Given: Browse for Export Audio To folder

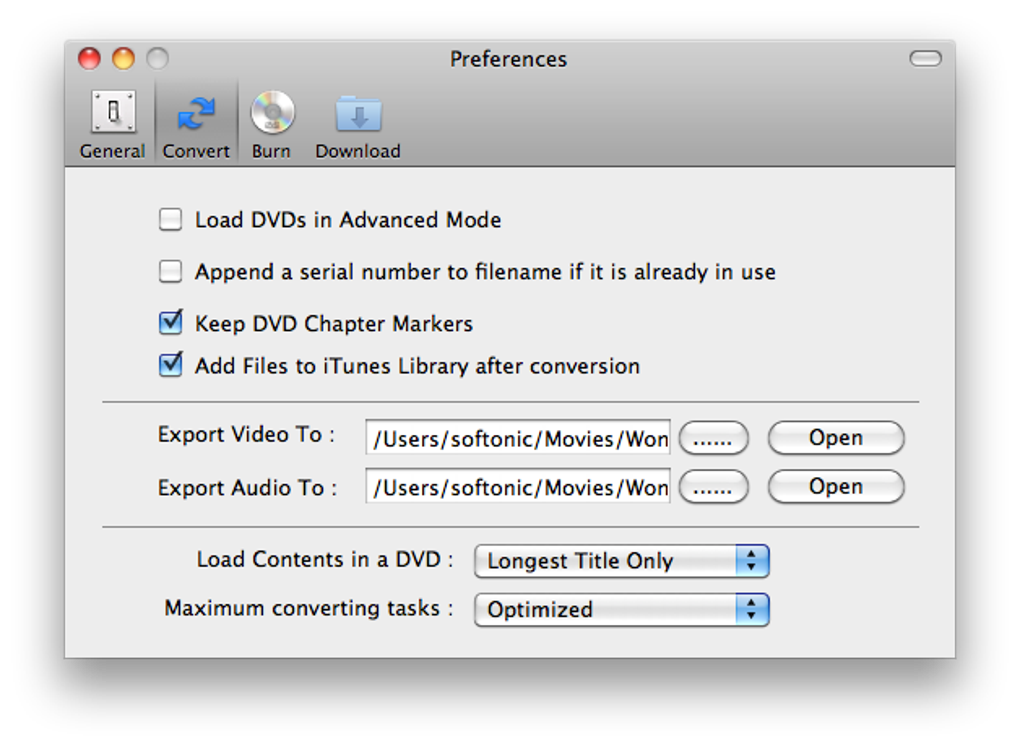Looking at the screenshot, I should pos(713,487).
